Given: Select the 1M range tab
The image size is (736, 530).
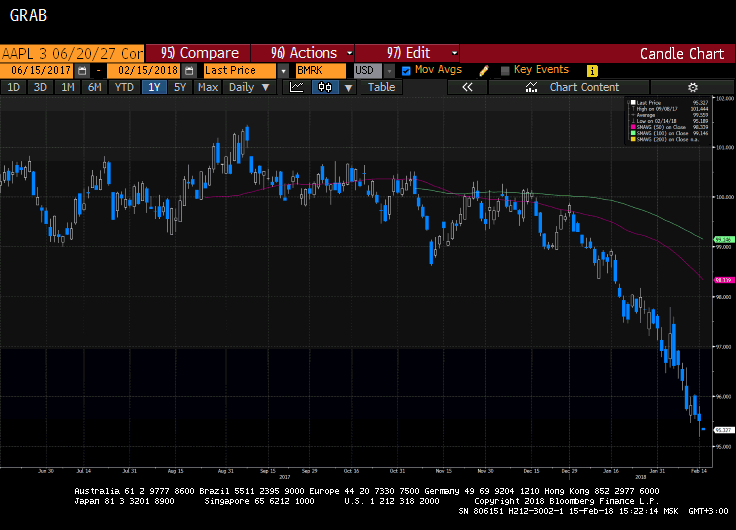Looking at the screenshot, I should (68, 87).
